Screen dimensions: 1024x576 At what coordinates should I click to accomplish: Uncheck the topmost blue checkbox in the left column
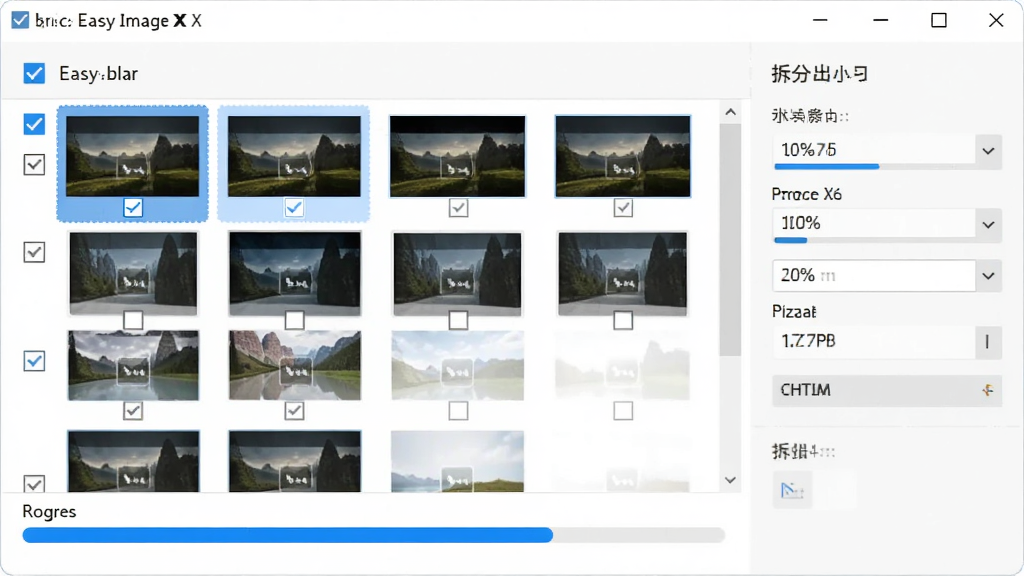coord(34,124)
